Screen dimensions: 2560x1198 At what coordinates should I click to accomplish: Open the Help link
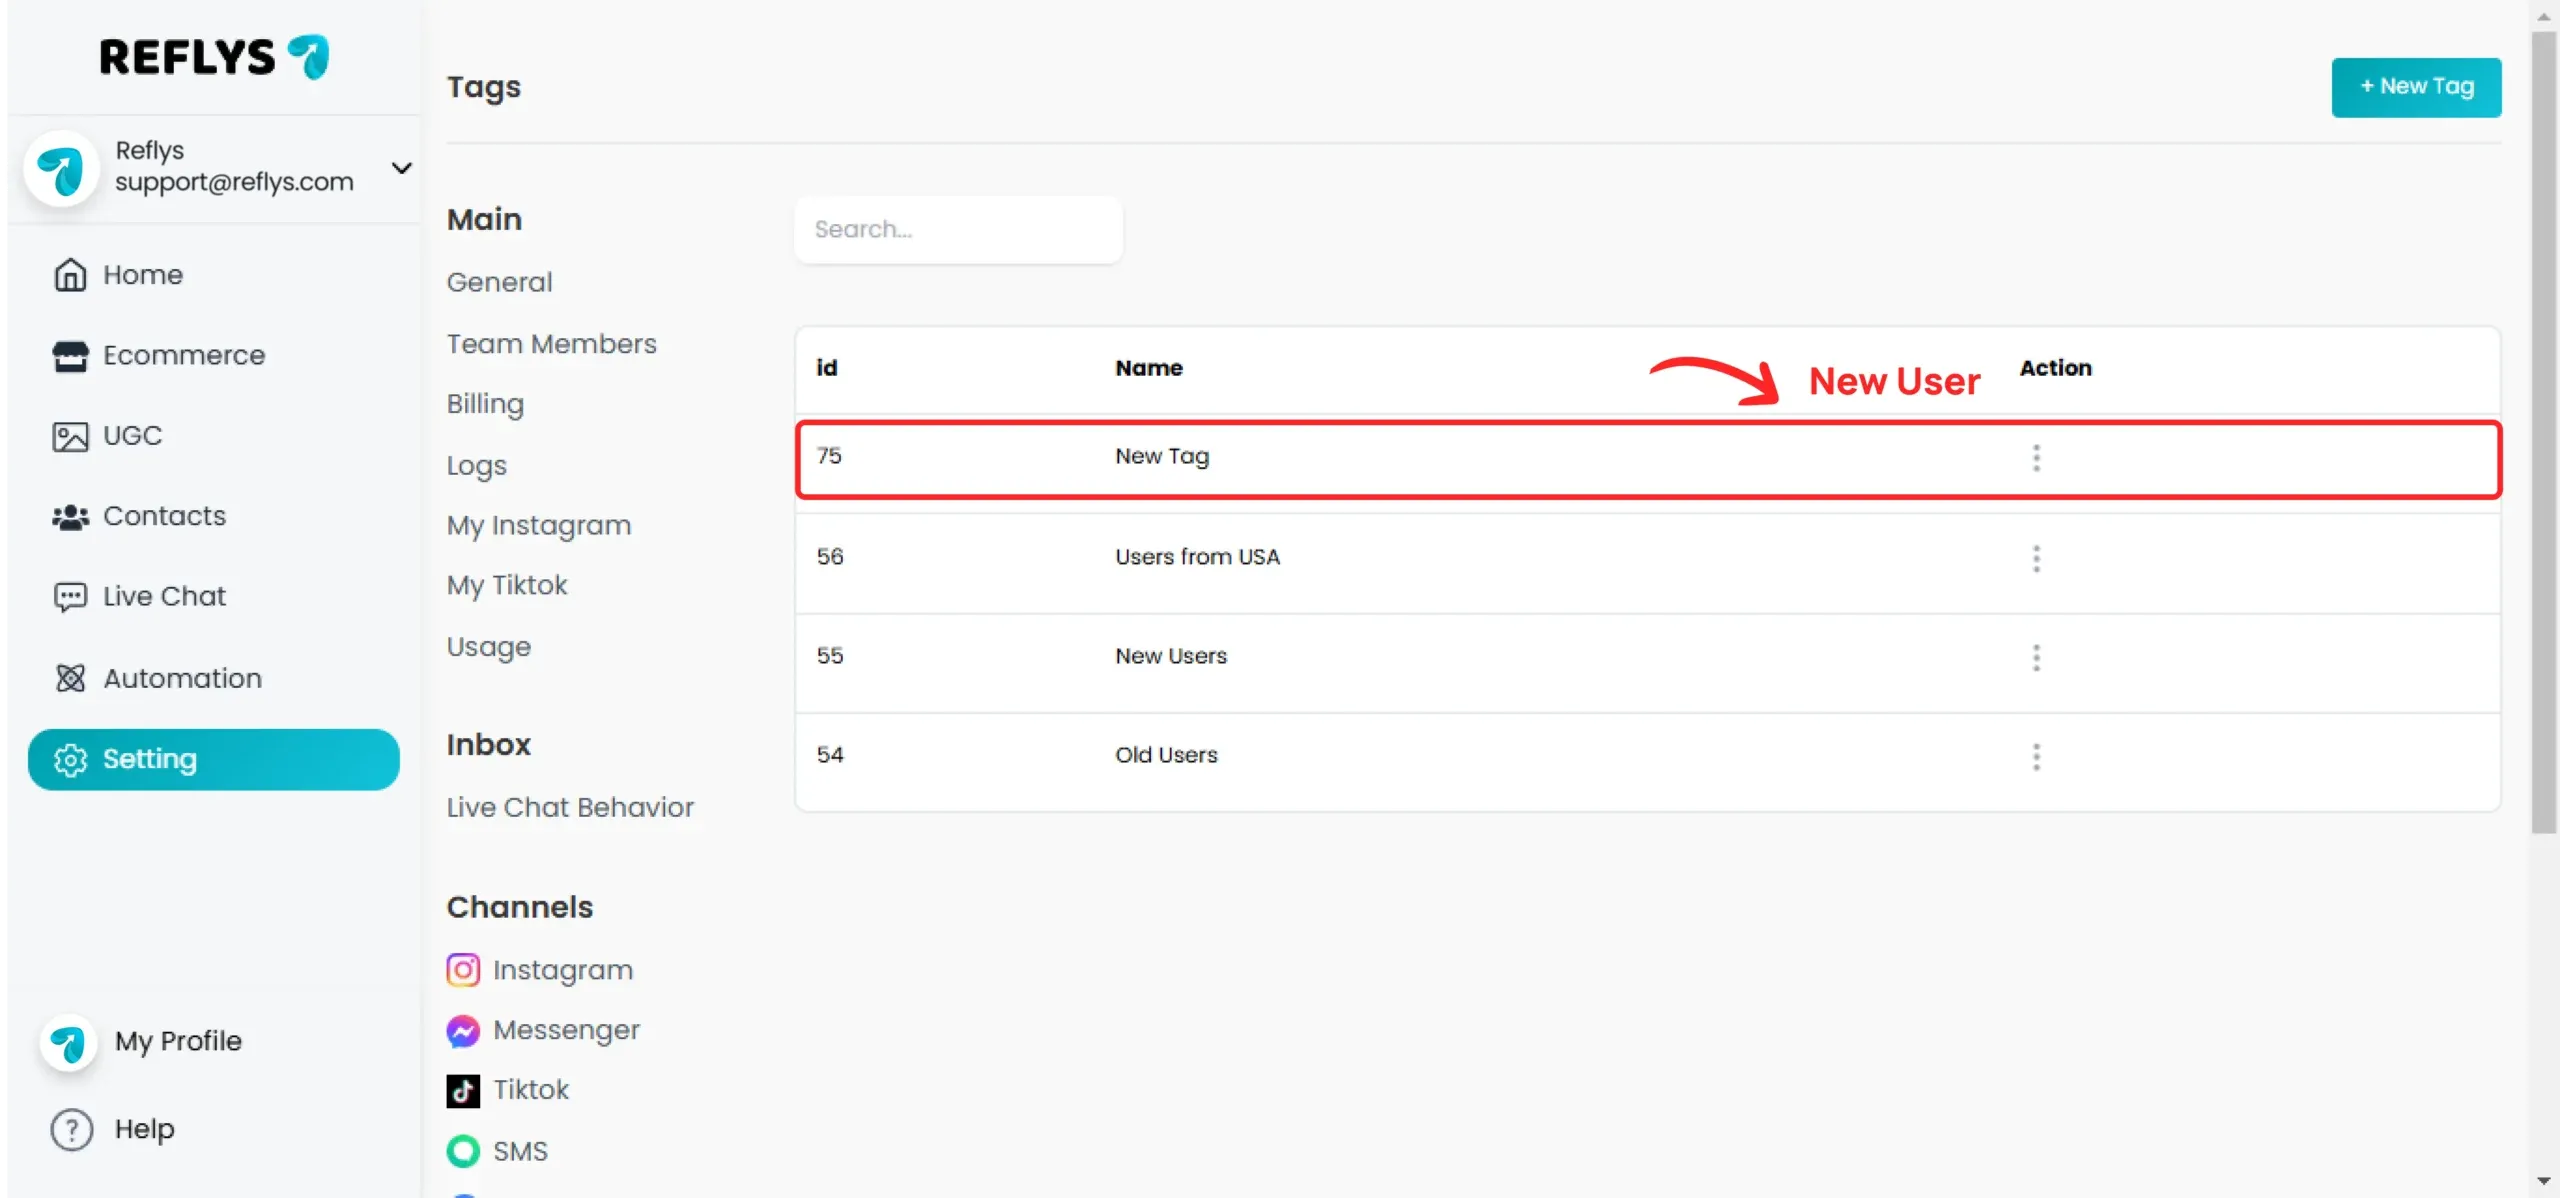[x=144, y=1130]
